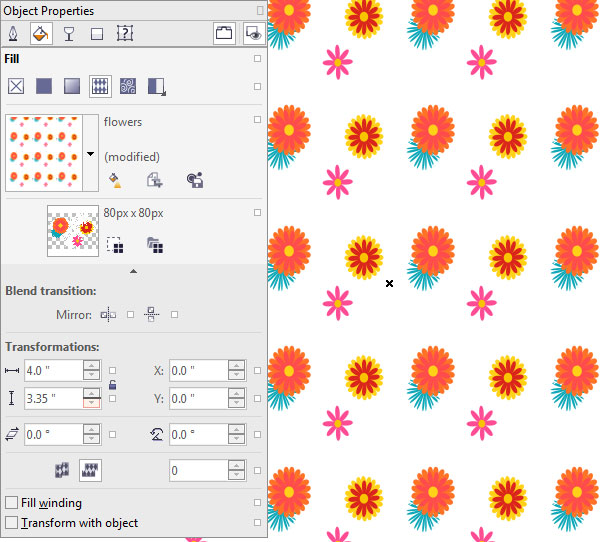Click the fill width 4.0" field
Viewport: 600px width, 542px height.
pyautogui.click(x=54, y=371)
